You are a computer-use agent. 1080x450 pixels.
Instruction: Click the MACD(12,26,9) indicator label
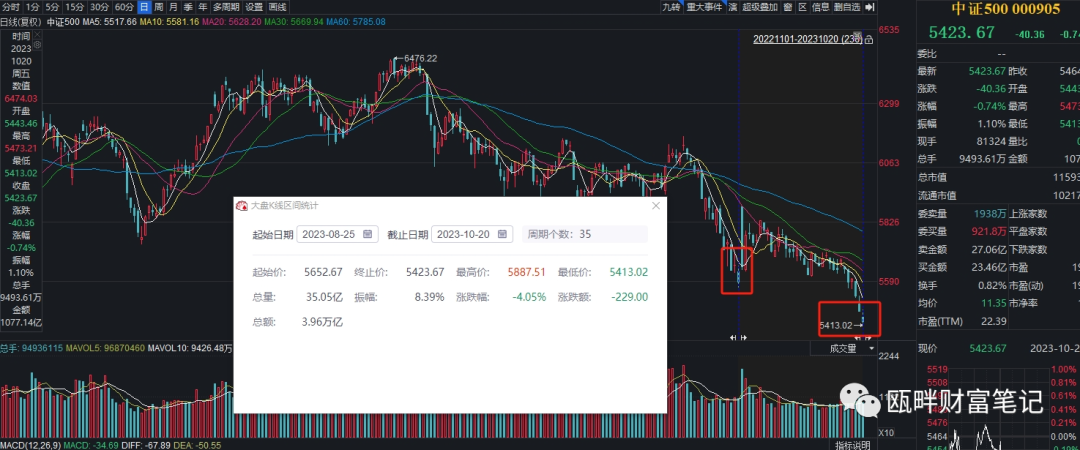[x=30, y=444]
